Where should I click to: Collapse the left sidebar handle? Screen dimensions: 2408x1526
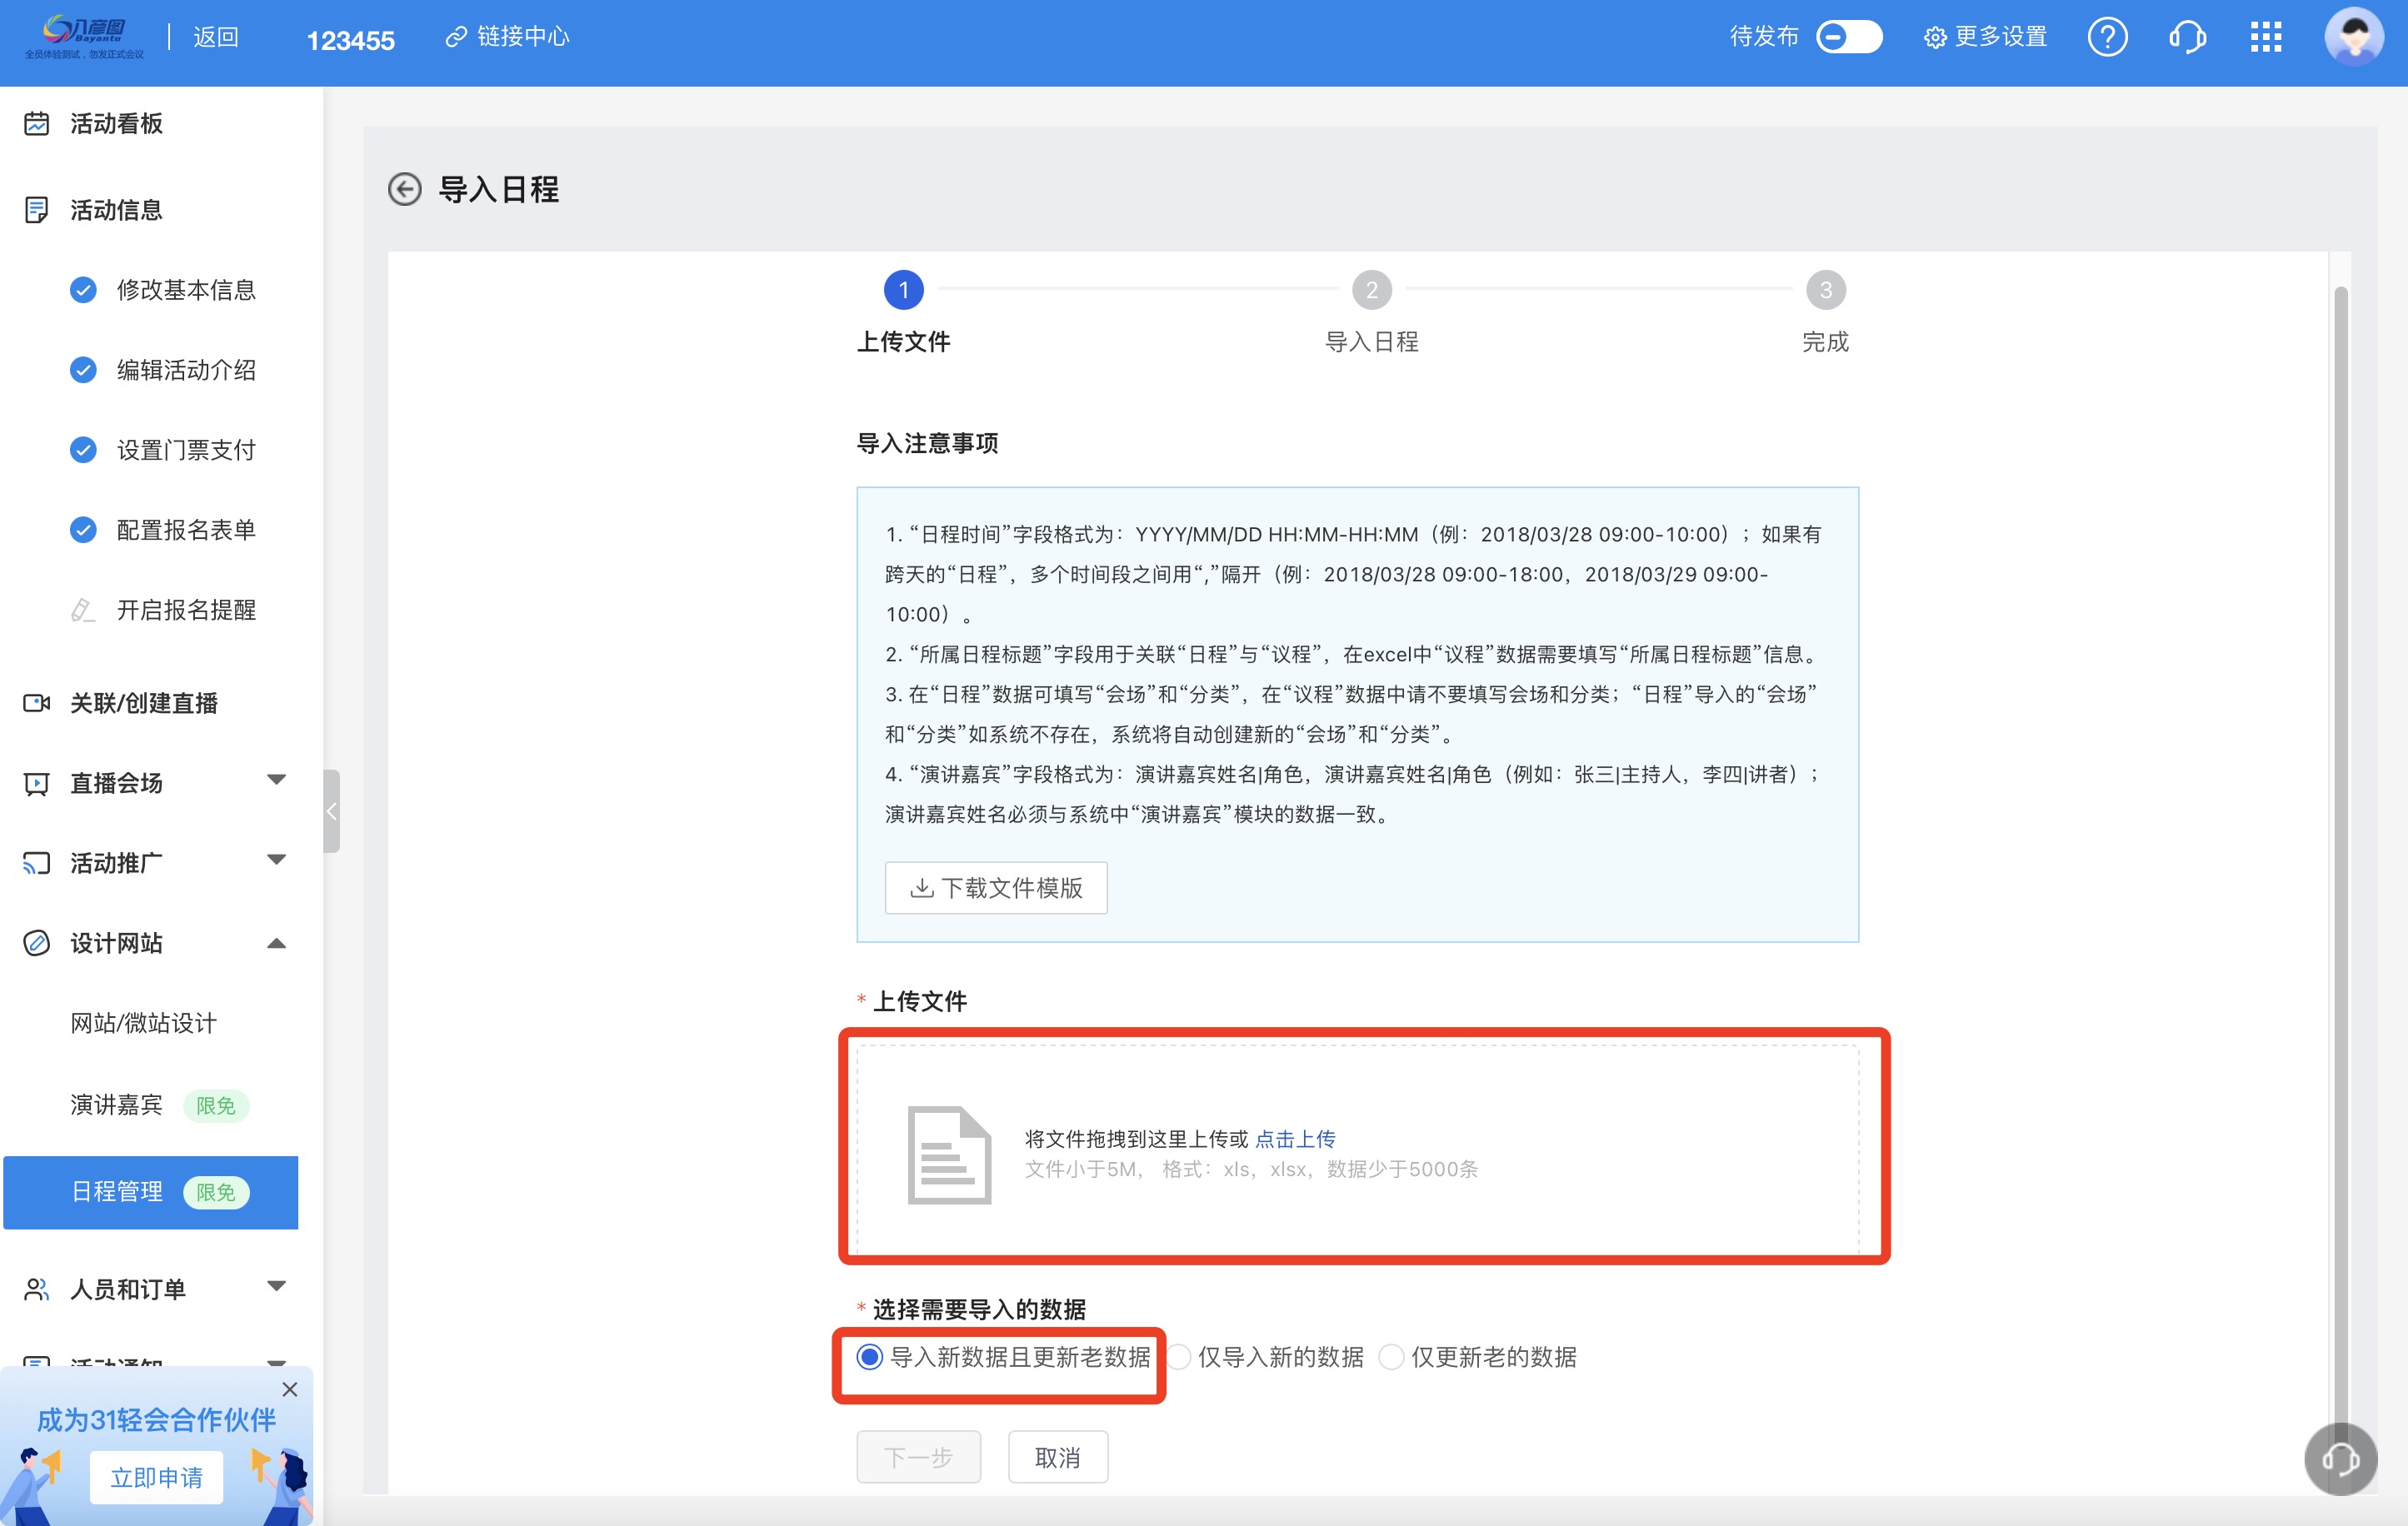click(332, 811)
